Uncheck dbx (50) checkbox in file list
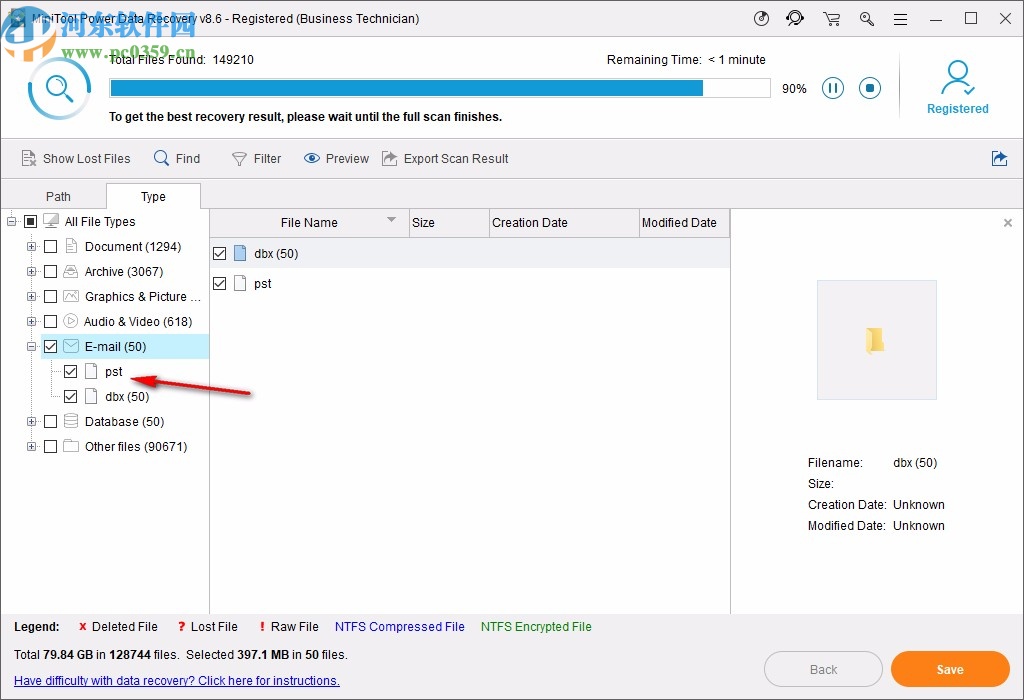This screenshot has height=700, width=1024. coord(219,253)
